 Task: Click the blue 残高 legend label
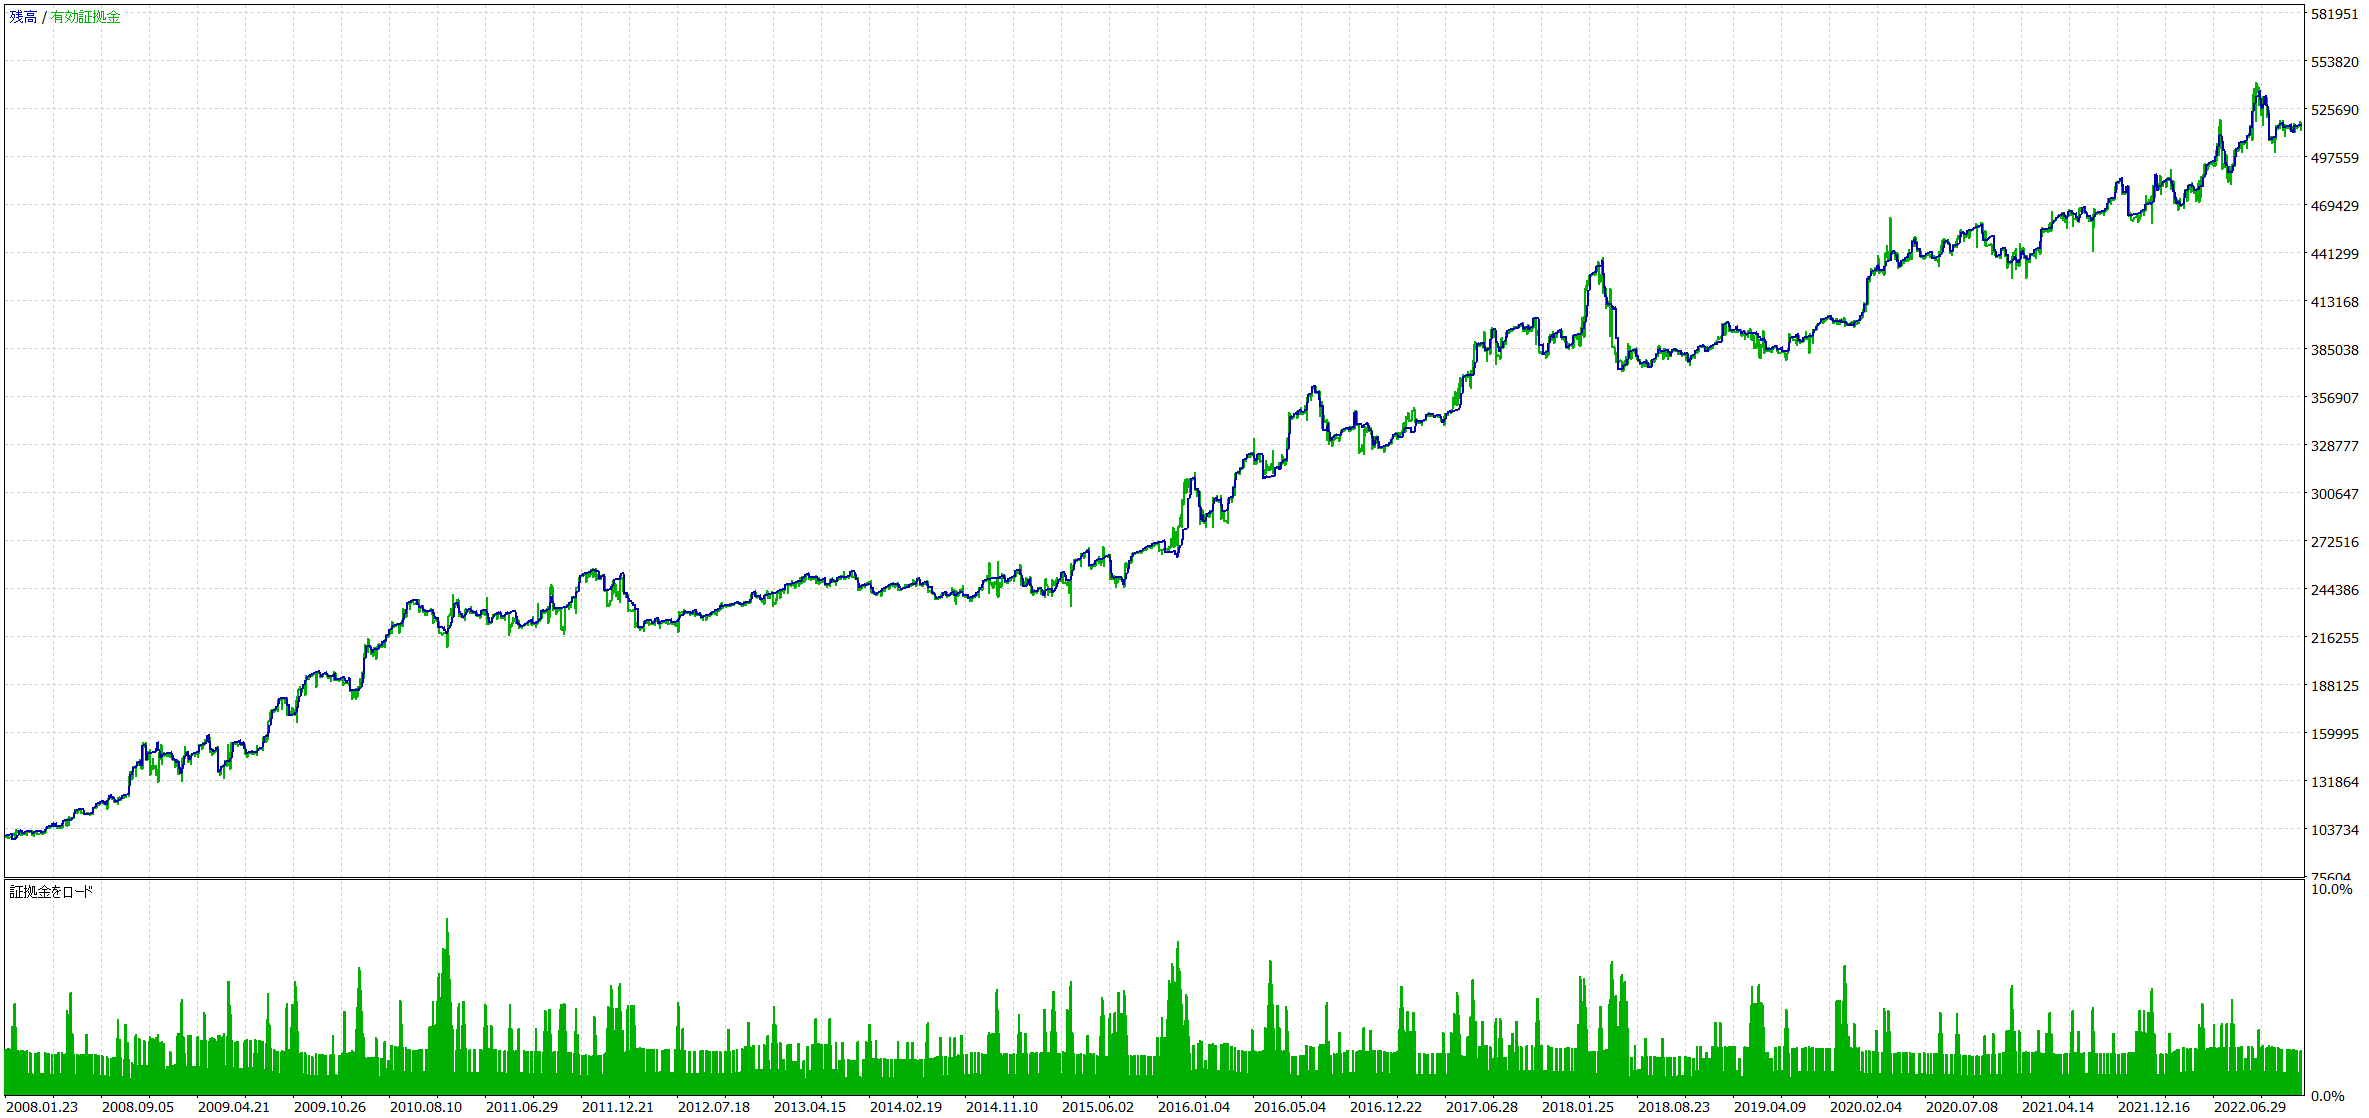(23, 17)
